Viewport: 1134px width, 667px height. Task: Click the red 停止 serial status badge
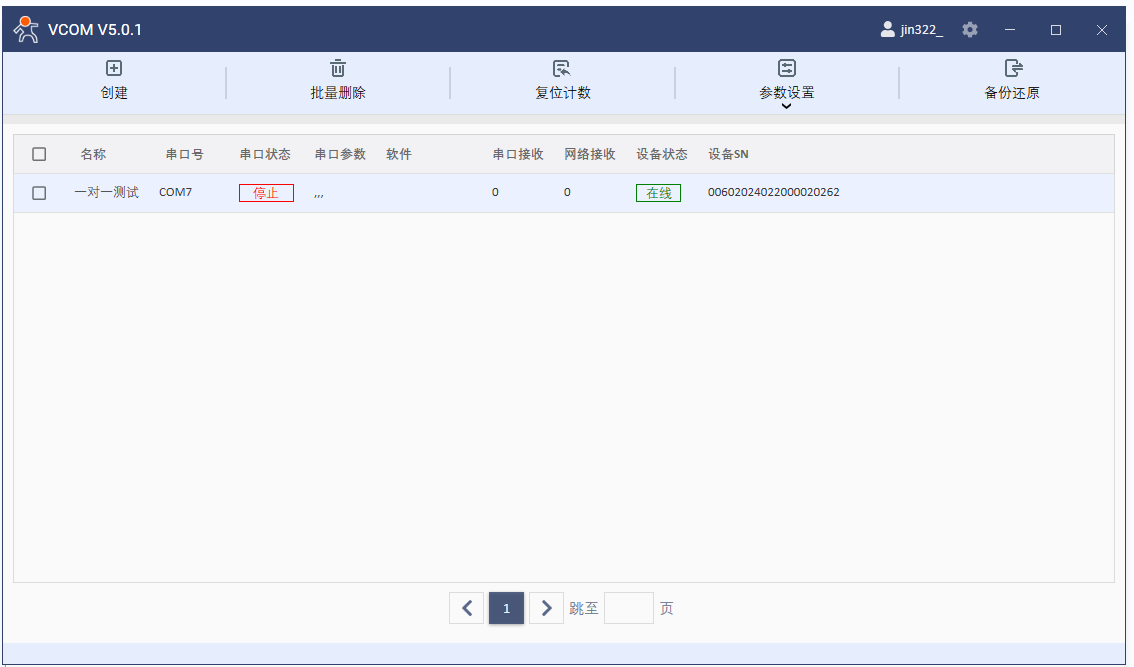tap(266, 193)
